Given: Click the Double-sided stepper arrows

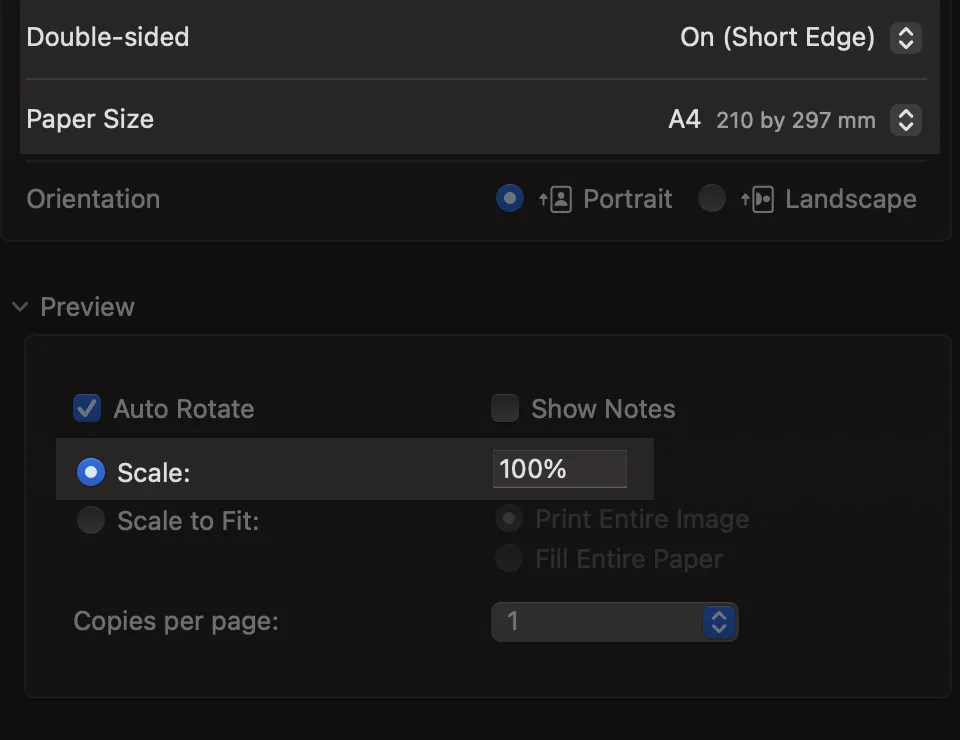Looking at the screenshot, I should (x=906, y=38).
